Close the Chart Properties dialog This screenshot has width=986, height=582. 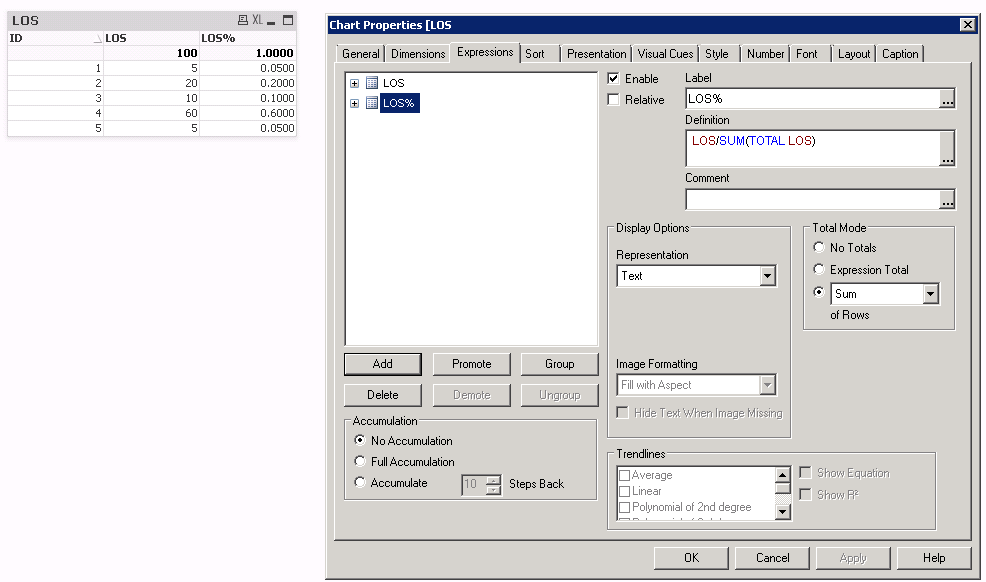(x=967, y=24)
